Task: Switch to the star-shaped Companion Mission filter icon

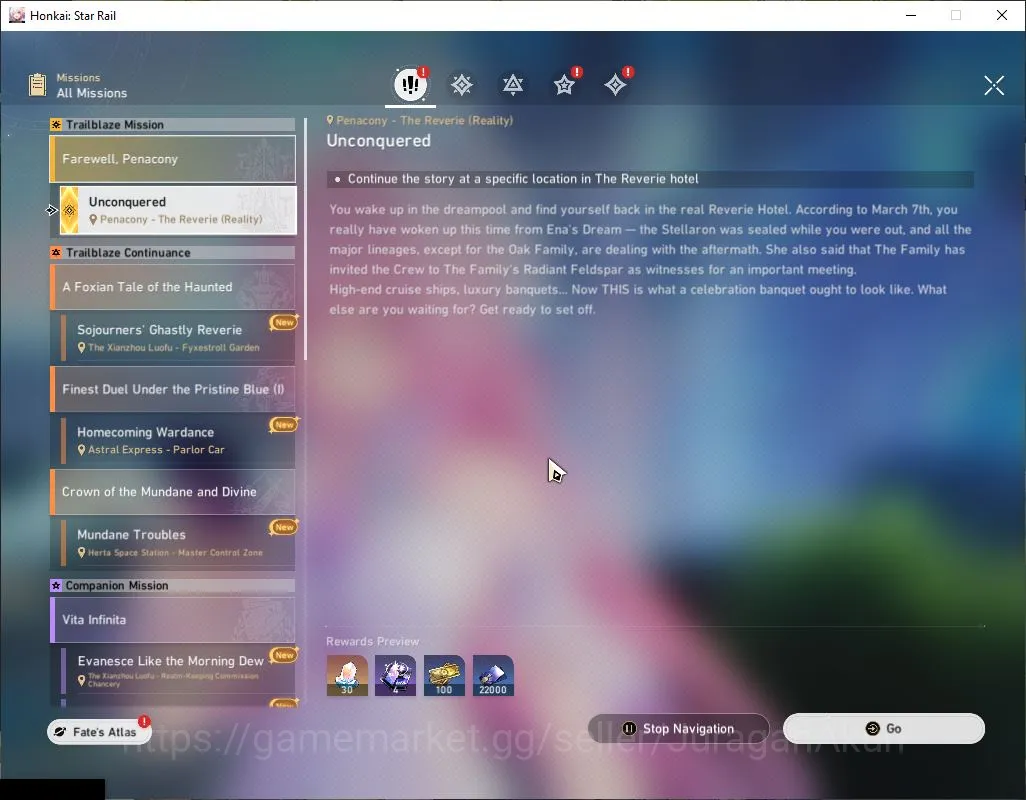Action: pyautogui.click(x=564, y=85)
